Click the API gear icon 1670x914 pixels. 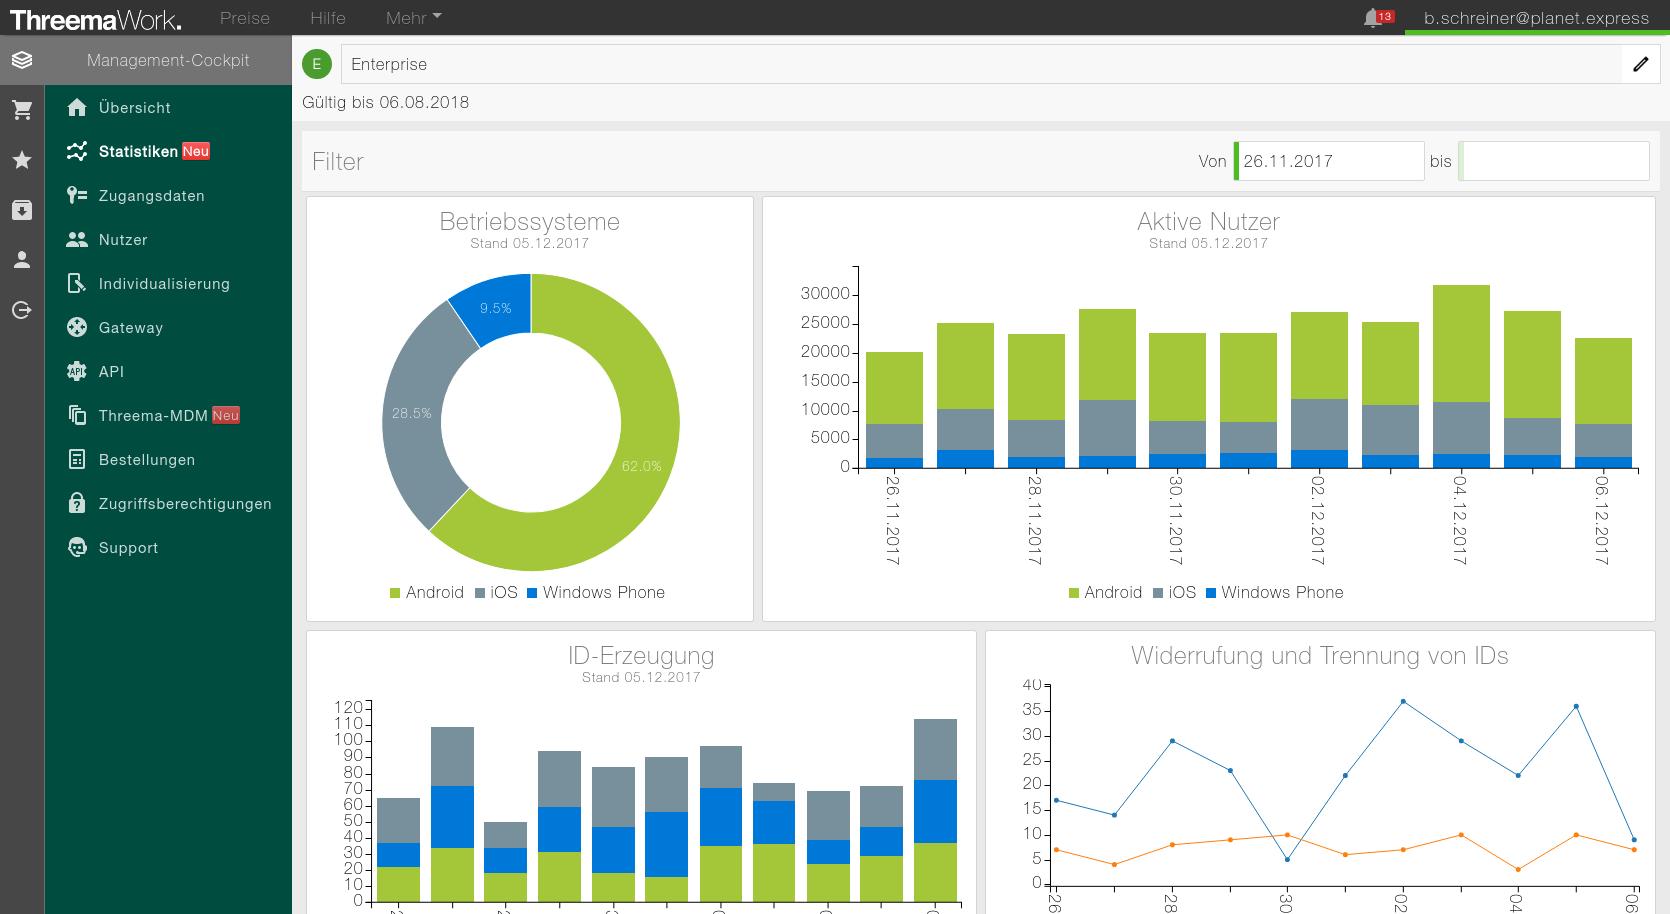77,372
